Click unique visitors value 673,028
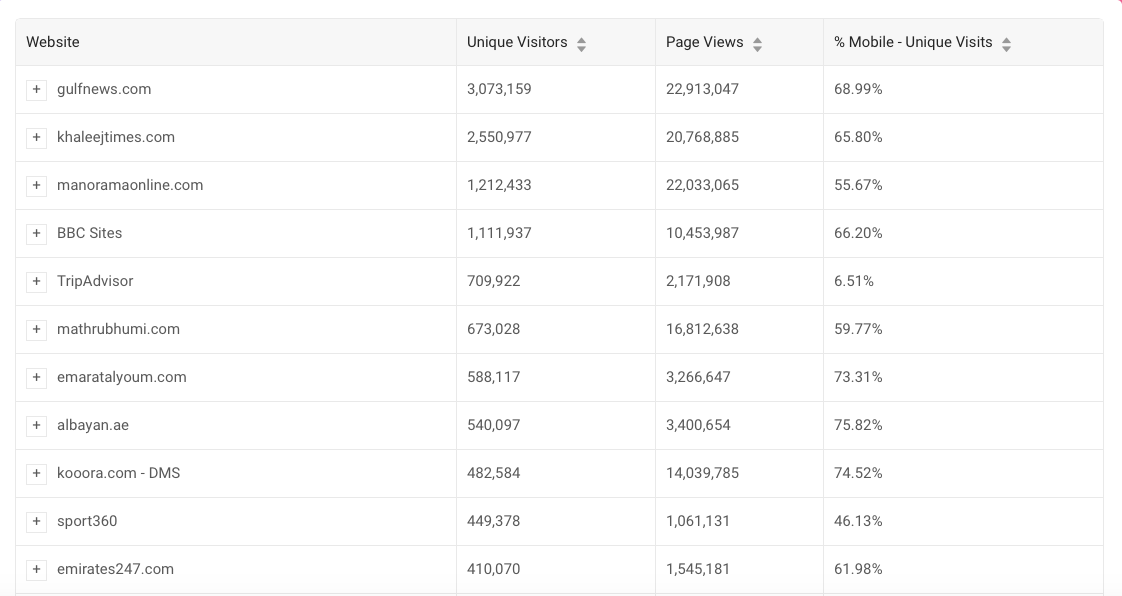The image size is (1122, 596). (494, 329)
